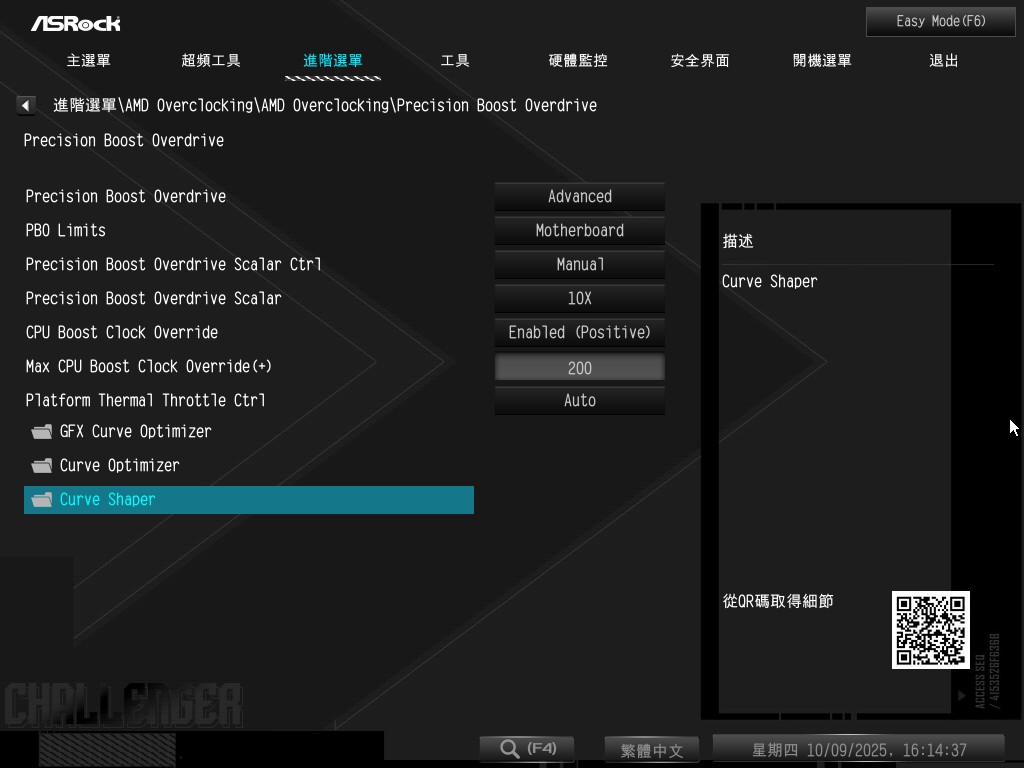Click the back arrow icon beside breadcrumb

pyautogui.click(x=27, y=105)
